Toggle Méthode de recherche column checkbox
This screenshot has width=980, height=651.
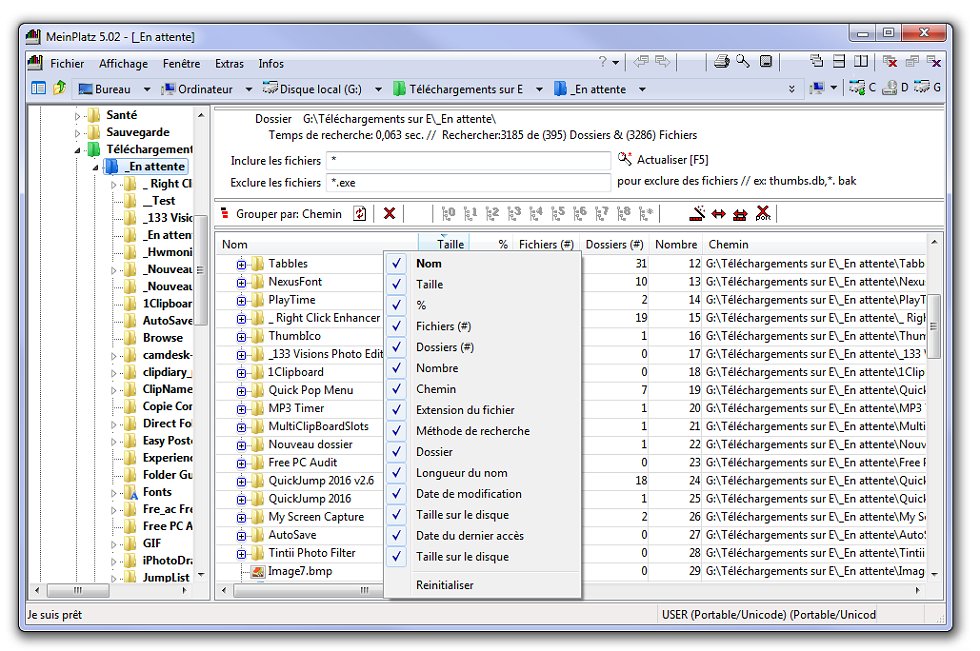(396, 430)
